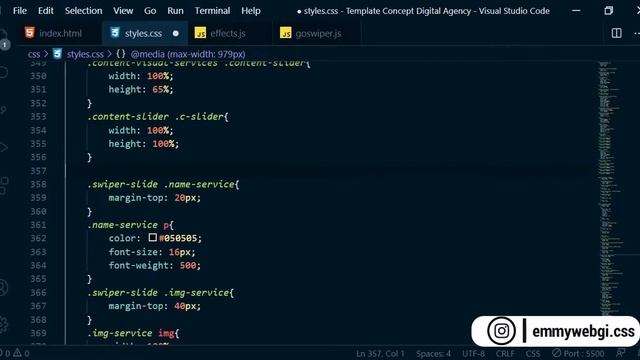This screenshot has height=360, width=640.
Task: Click line number 362 in the gutter
Action: click(x=38, y=238)
